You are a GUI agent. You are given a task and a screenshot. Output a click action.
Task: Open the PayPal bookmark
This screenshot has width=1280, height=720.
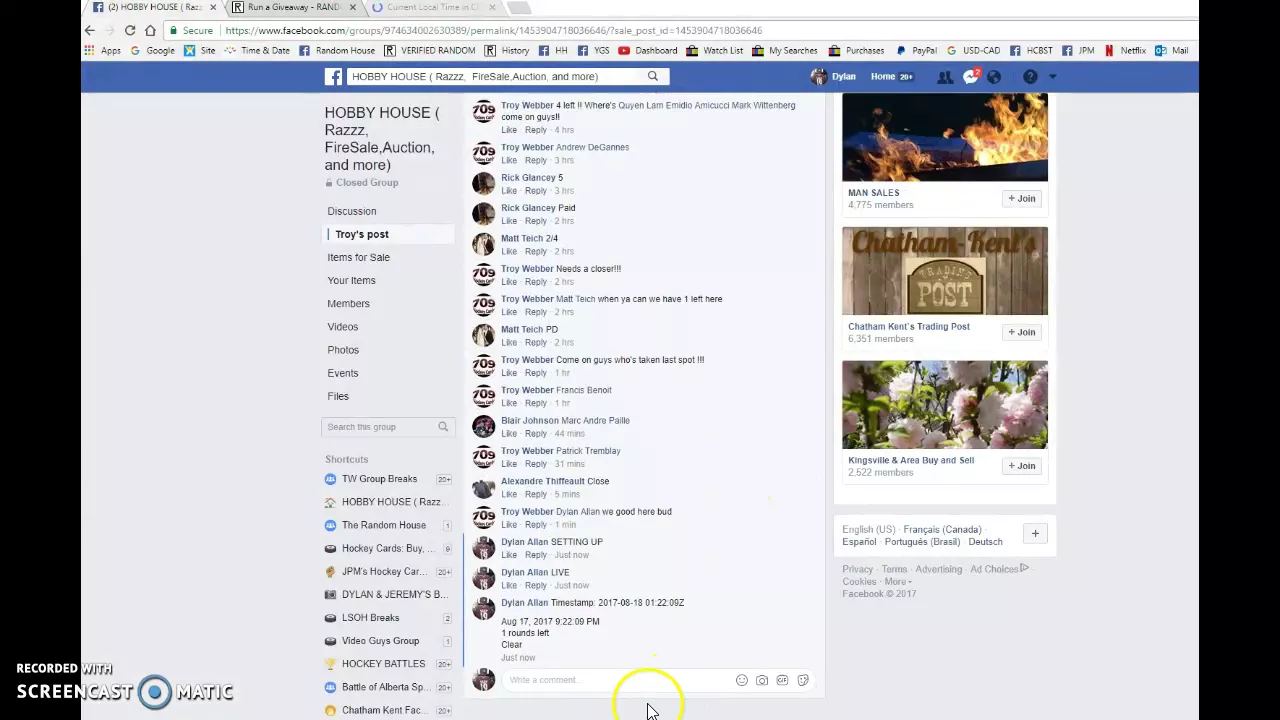click(917, 50)
